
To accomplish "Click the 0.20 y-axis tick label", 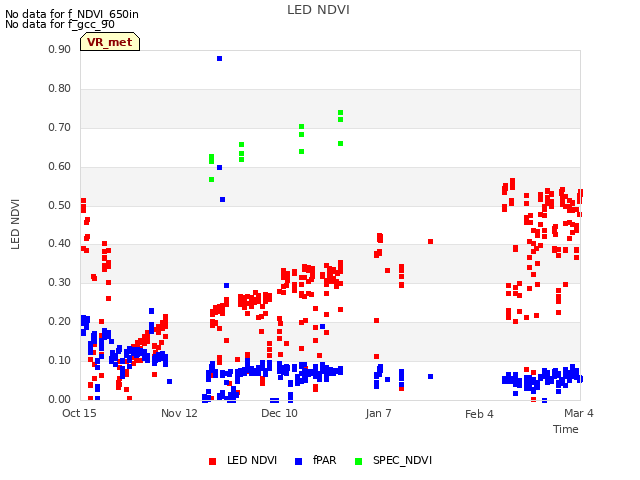I will [59, 322].
